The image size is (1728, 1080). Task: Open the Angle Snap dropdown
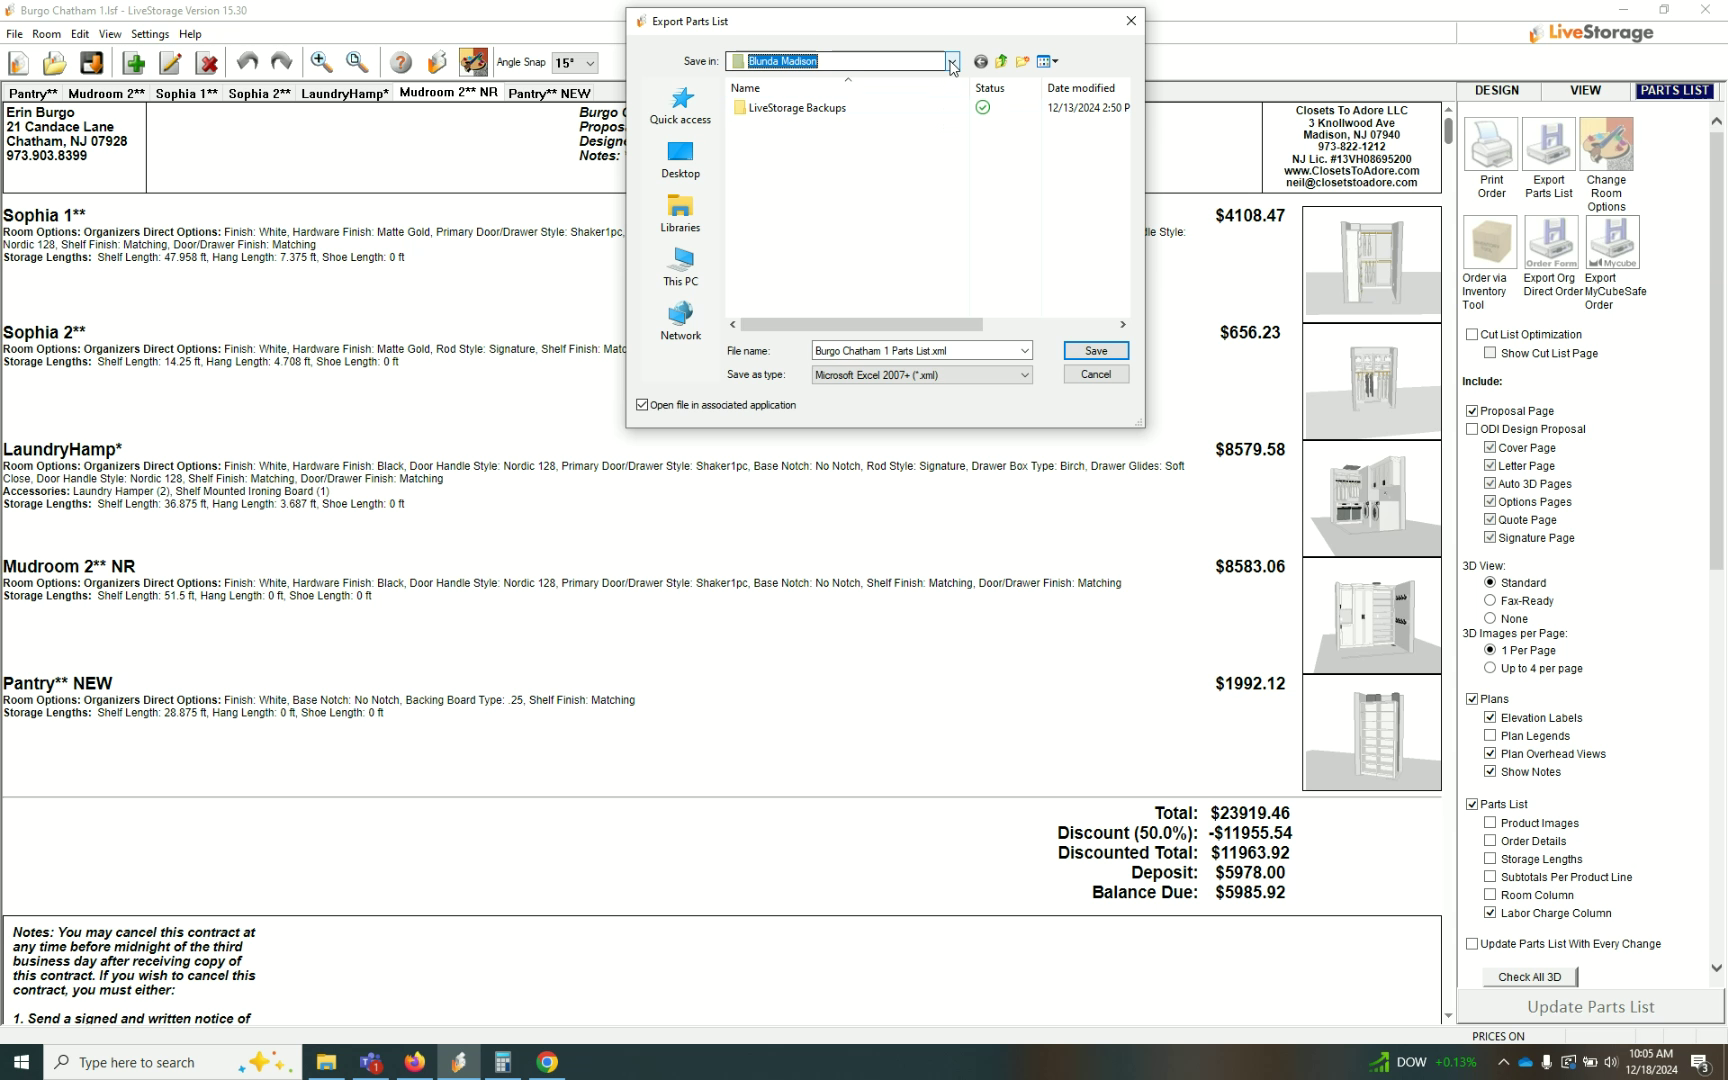click(x=590, y=63)
